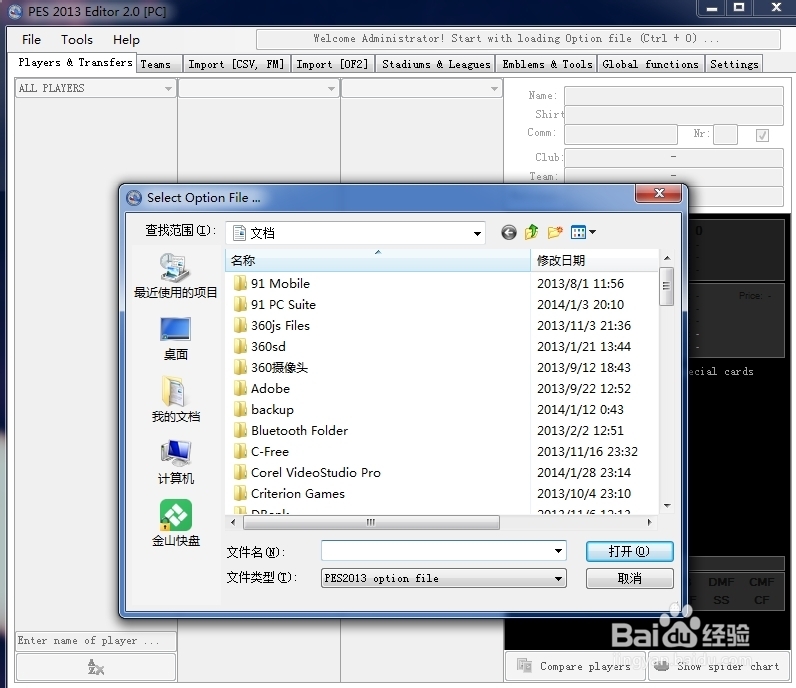Click the Name input field
The width and height of the screenshot is (796, 688).
point(674,95)
